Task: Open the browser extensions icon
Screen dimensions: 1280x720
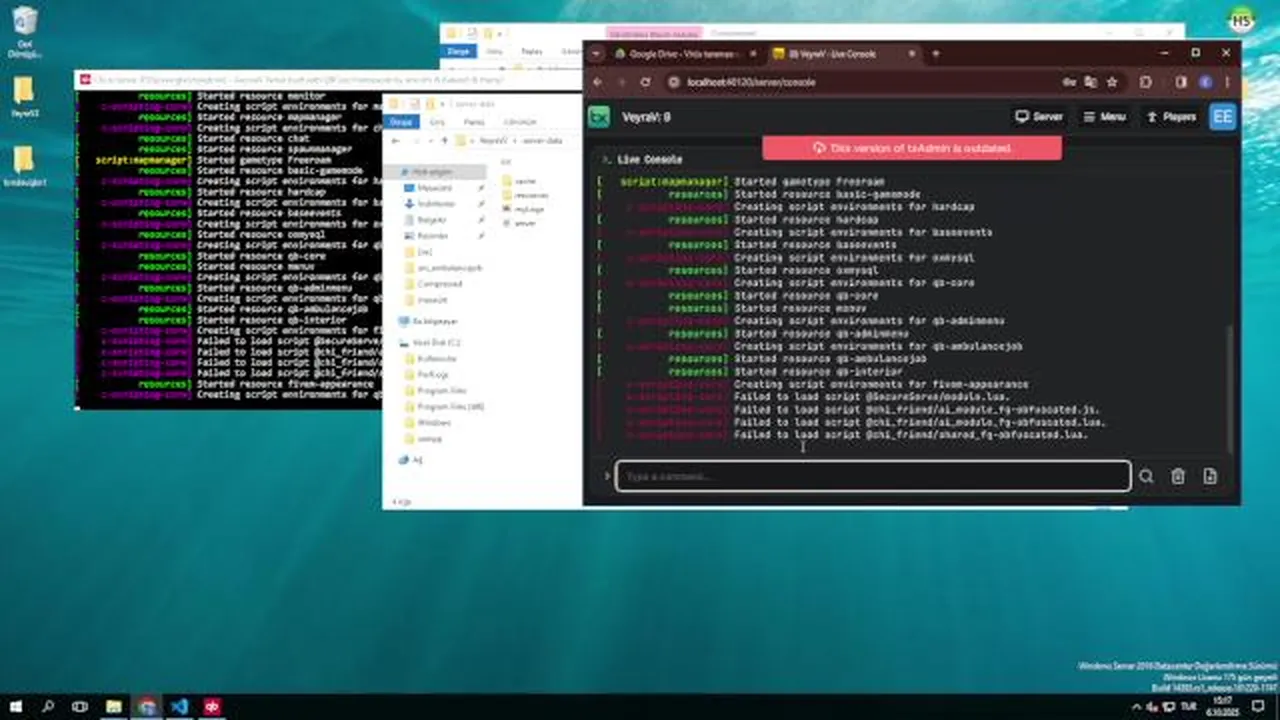Action: click(1146, 82)
